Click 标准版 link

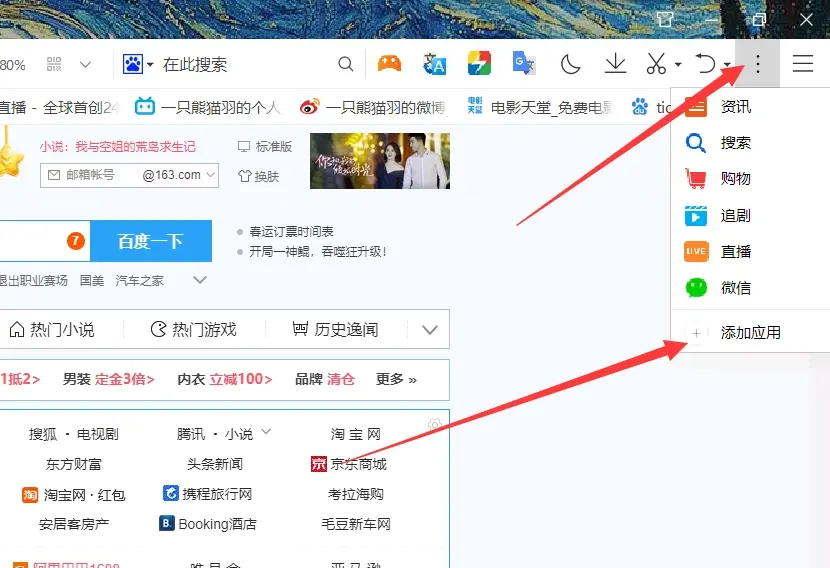click(265, 147)
